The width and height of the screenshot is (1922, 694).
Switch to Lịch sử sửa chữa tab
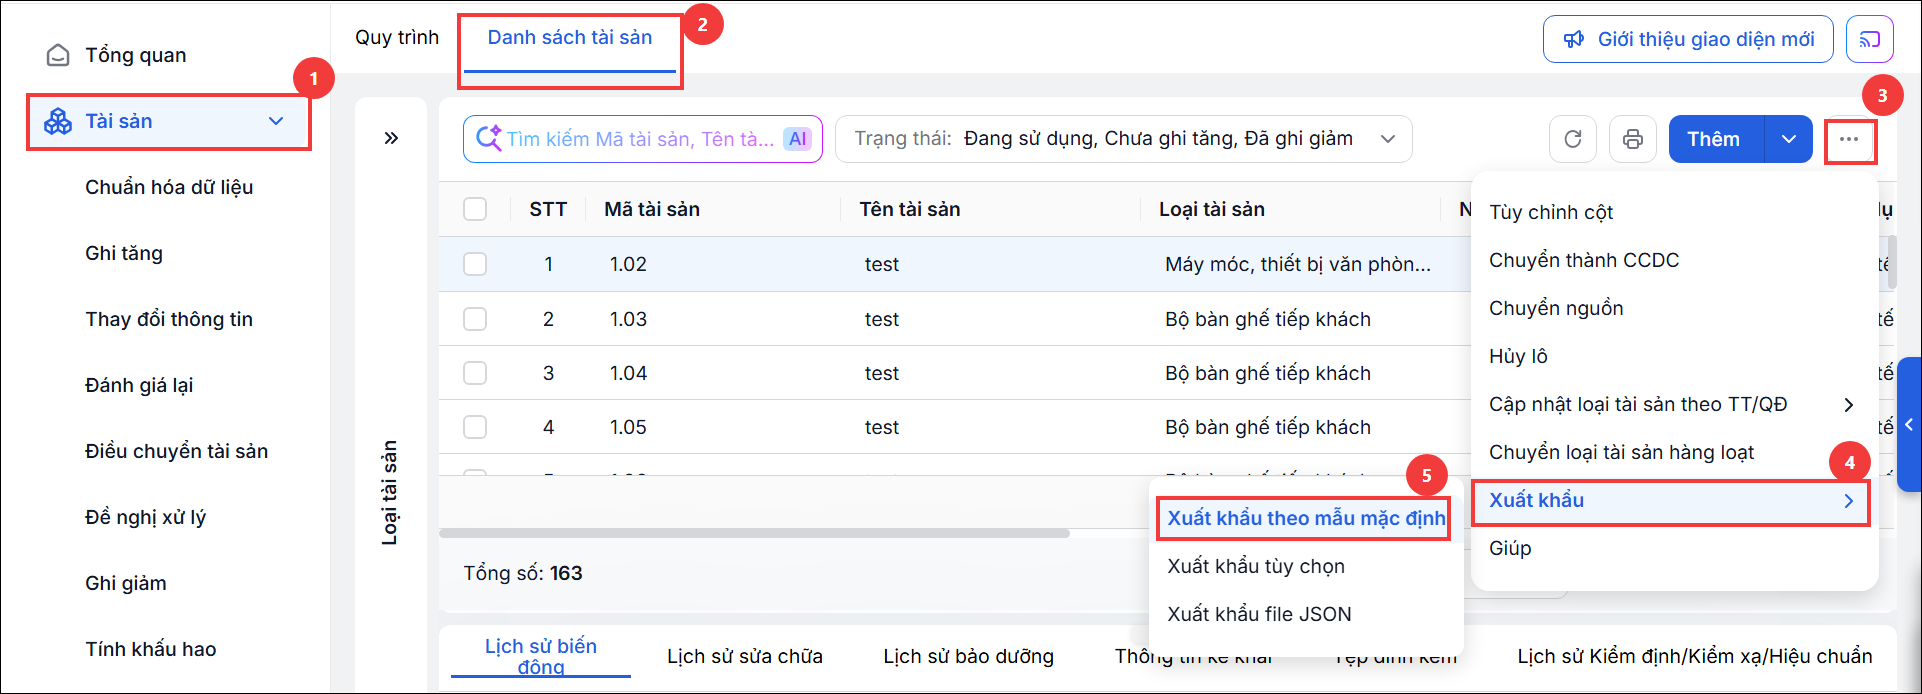click(745, 656)
